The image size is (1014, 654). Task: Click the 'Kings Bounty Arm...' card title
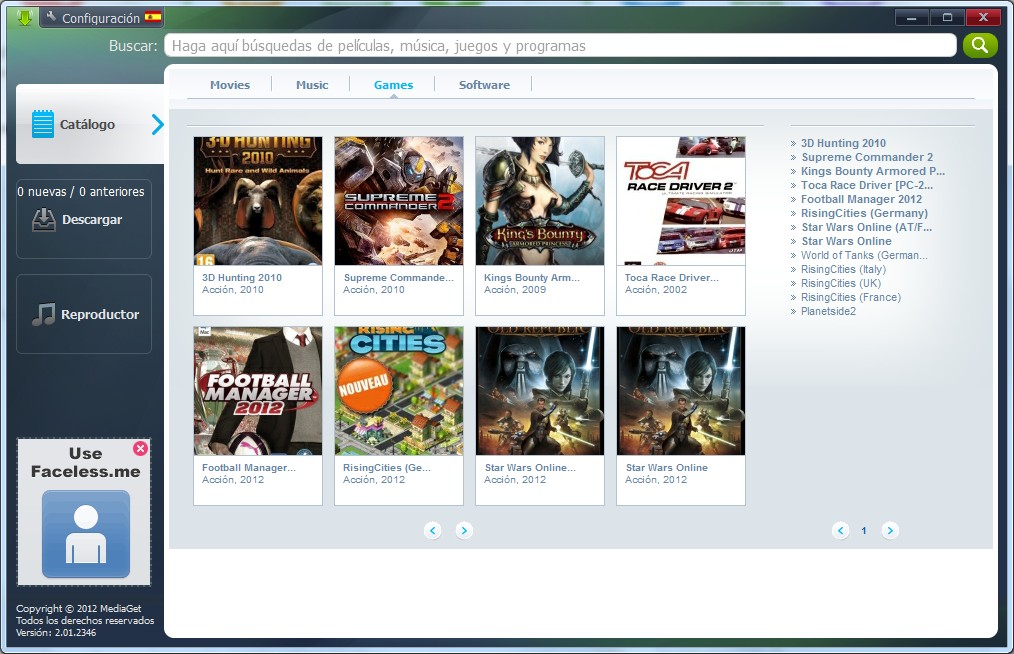point(532,278)
